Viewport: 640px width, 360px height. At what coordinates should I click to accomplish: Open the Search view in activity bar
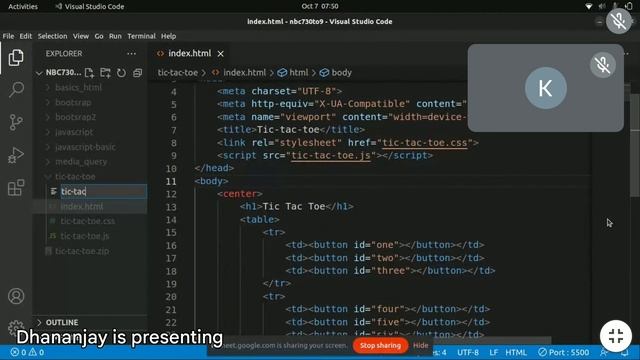click(x=16, y=89)
